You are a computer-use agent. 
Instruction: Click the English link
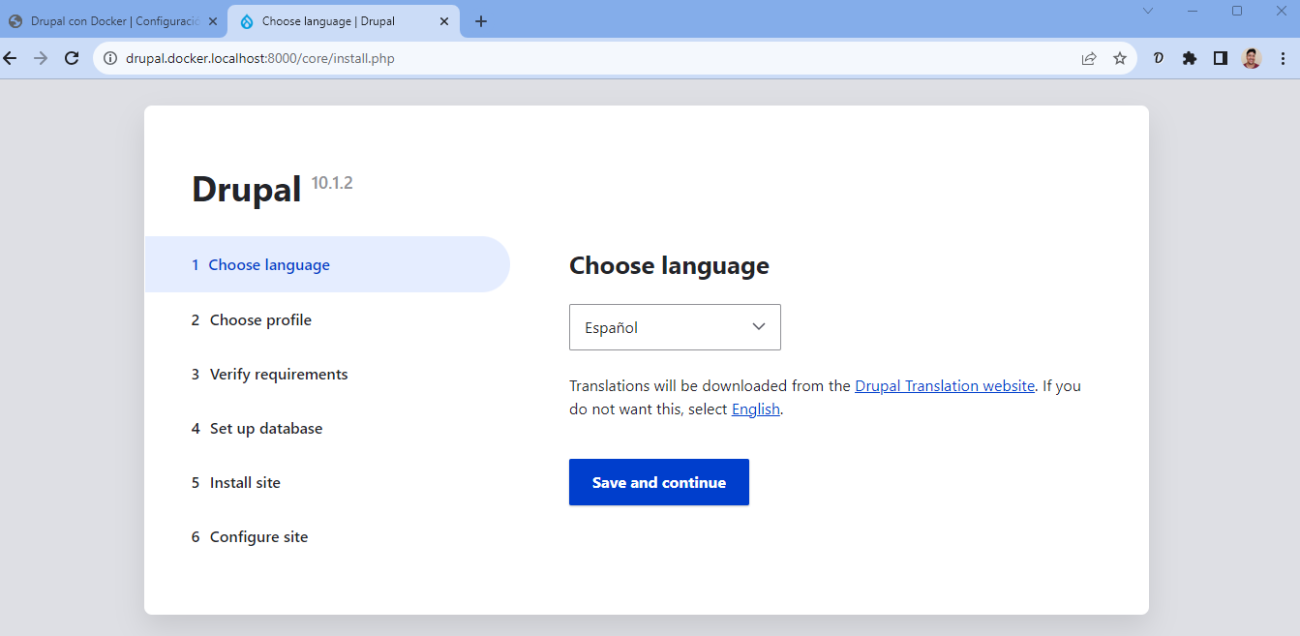(x=756, y=409)
